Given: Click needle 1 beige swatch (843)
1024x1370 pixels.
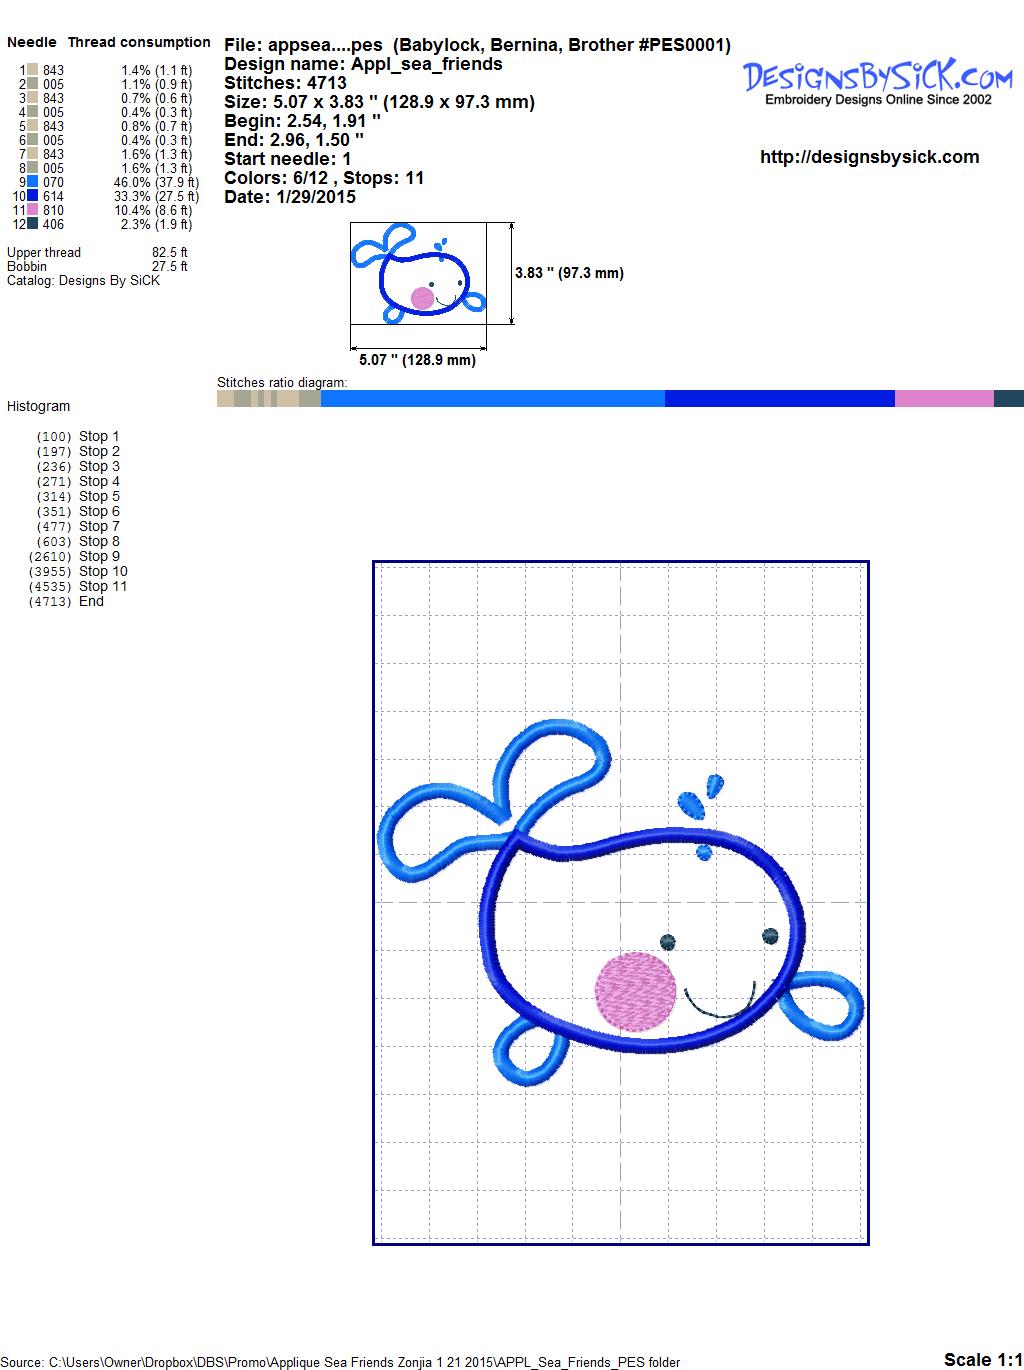Looking at the screenshot, I should 33,70.
